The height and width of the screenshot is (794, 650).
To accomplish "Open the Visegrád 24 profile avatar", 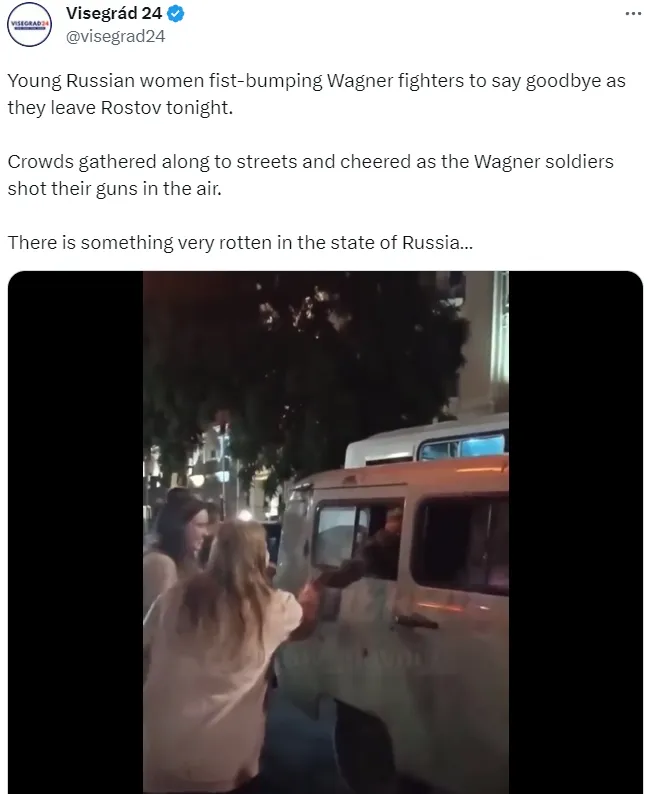I will pos(30,24).
